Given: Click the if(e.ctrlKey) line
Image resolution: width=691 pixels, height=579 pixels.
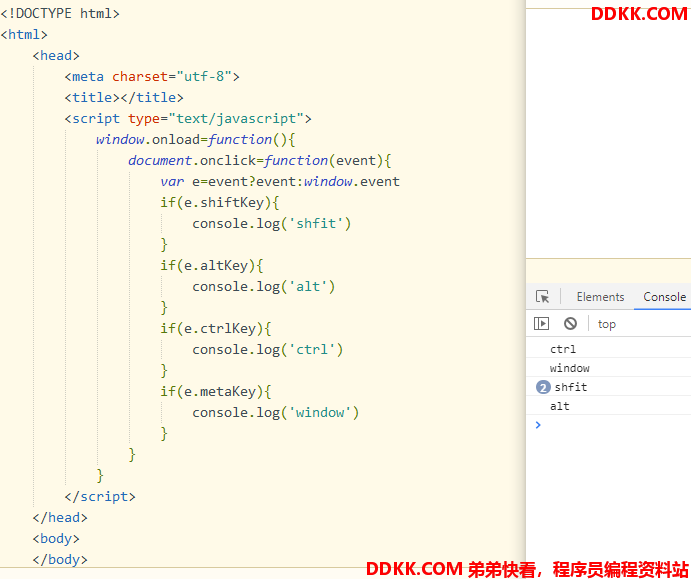Looking at the screenshot, I should pyautogui.click(x=215, y=329).
